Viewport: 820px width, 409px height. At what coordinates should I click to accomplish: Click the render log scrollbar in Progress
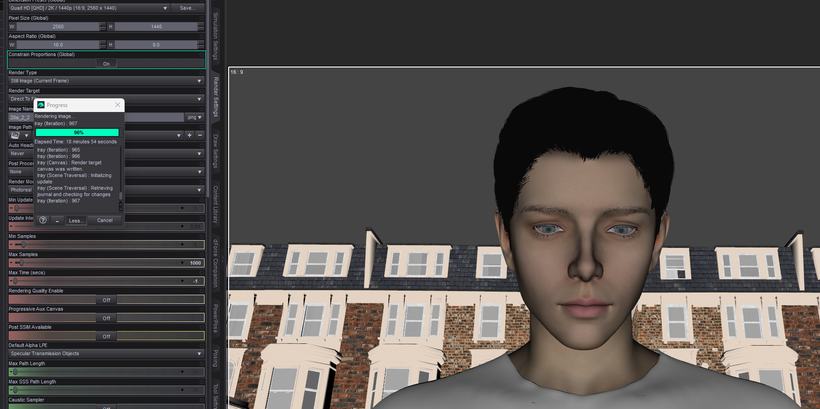(121, 179)
